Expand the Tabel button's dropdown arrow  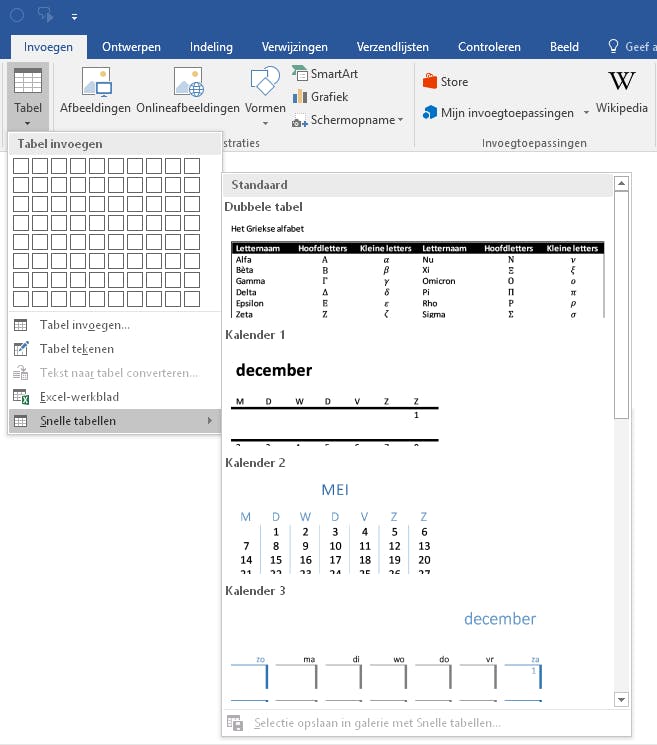(x=28, y=124)
